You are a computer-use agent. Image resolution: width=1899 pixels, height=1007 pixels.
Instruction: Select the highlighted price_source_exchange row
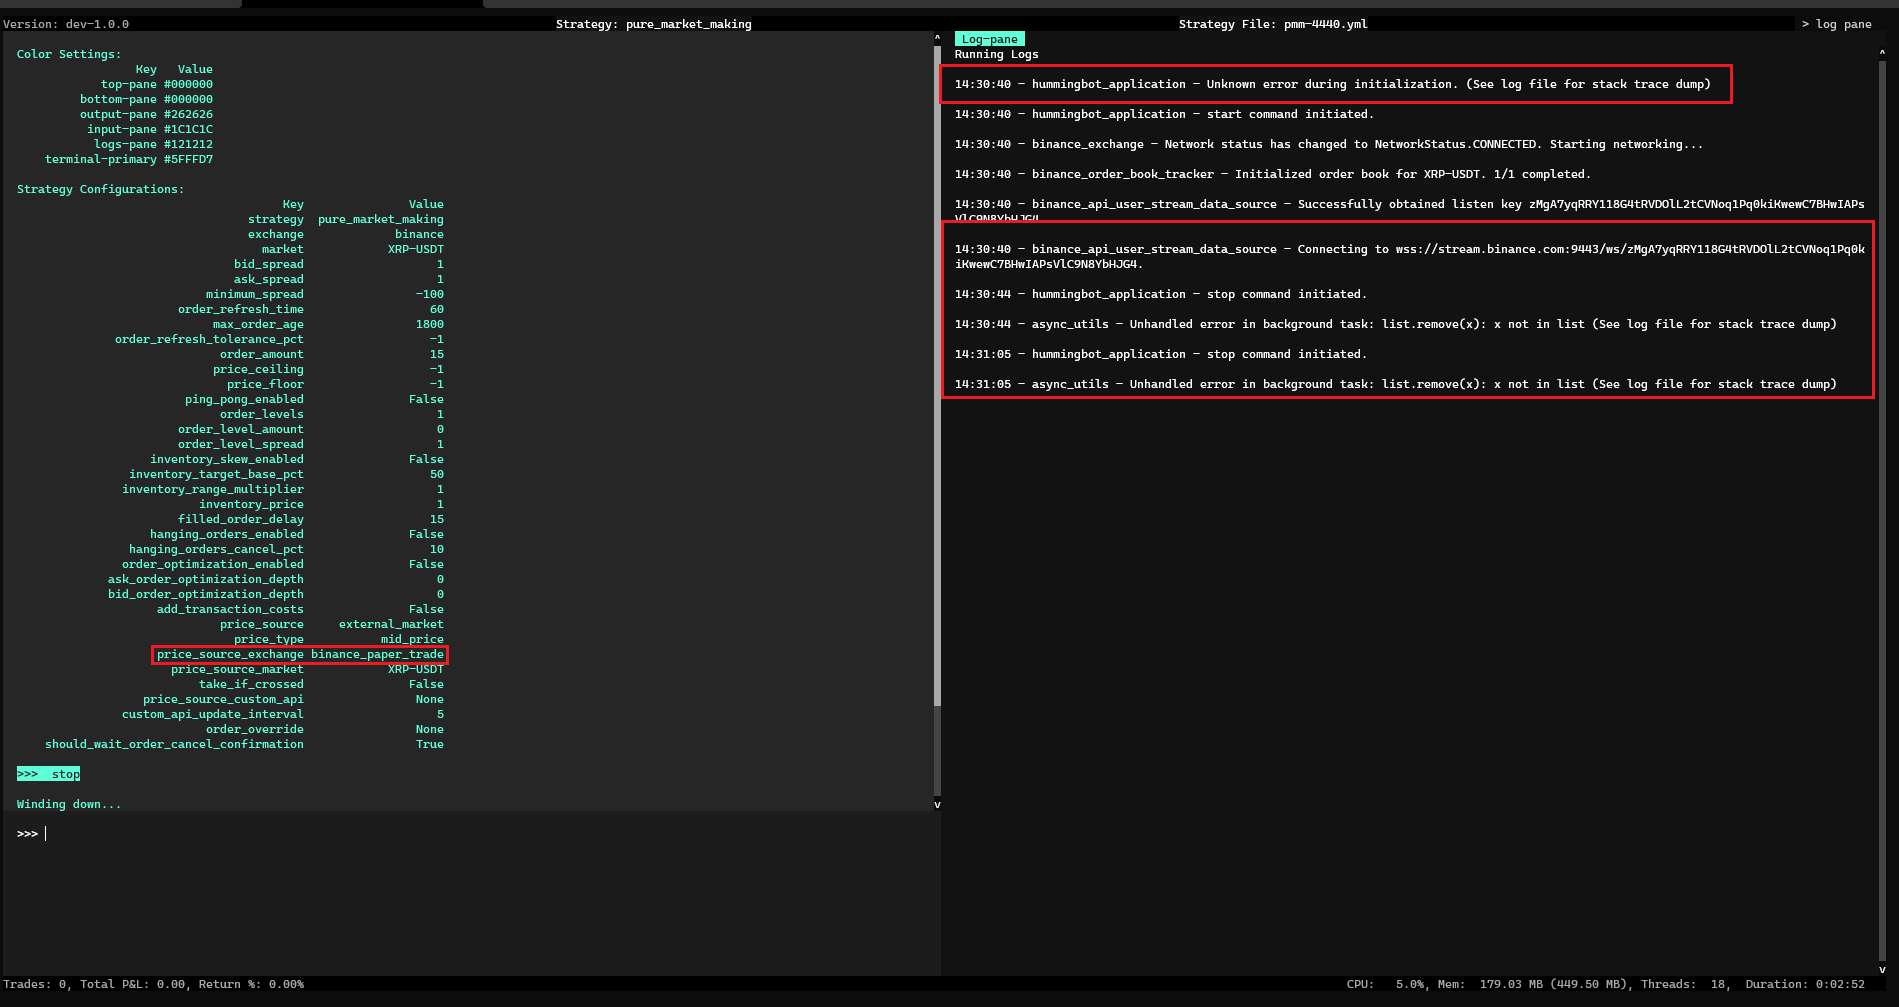coord(299,654)
